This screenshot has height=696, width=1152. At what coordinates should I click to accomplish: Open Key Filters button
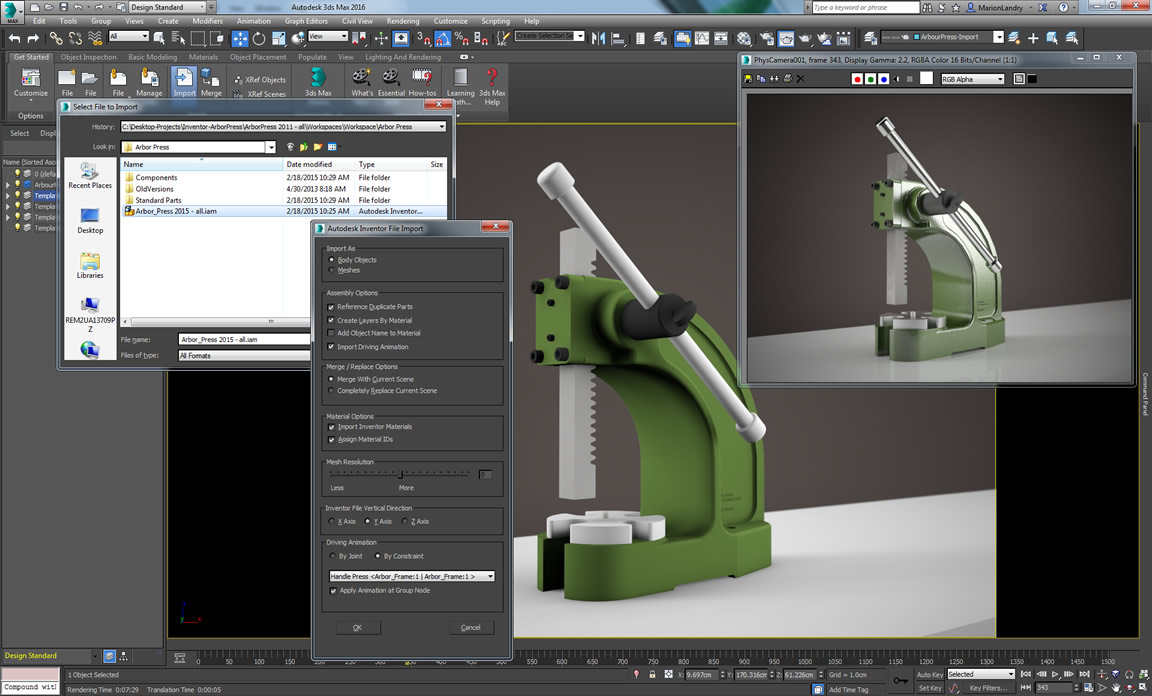[x=988, y=688]
